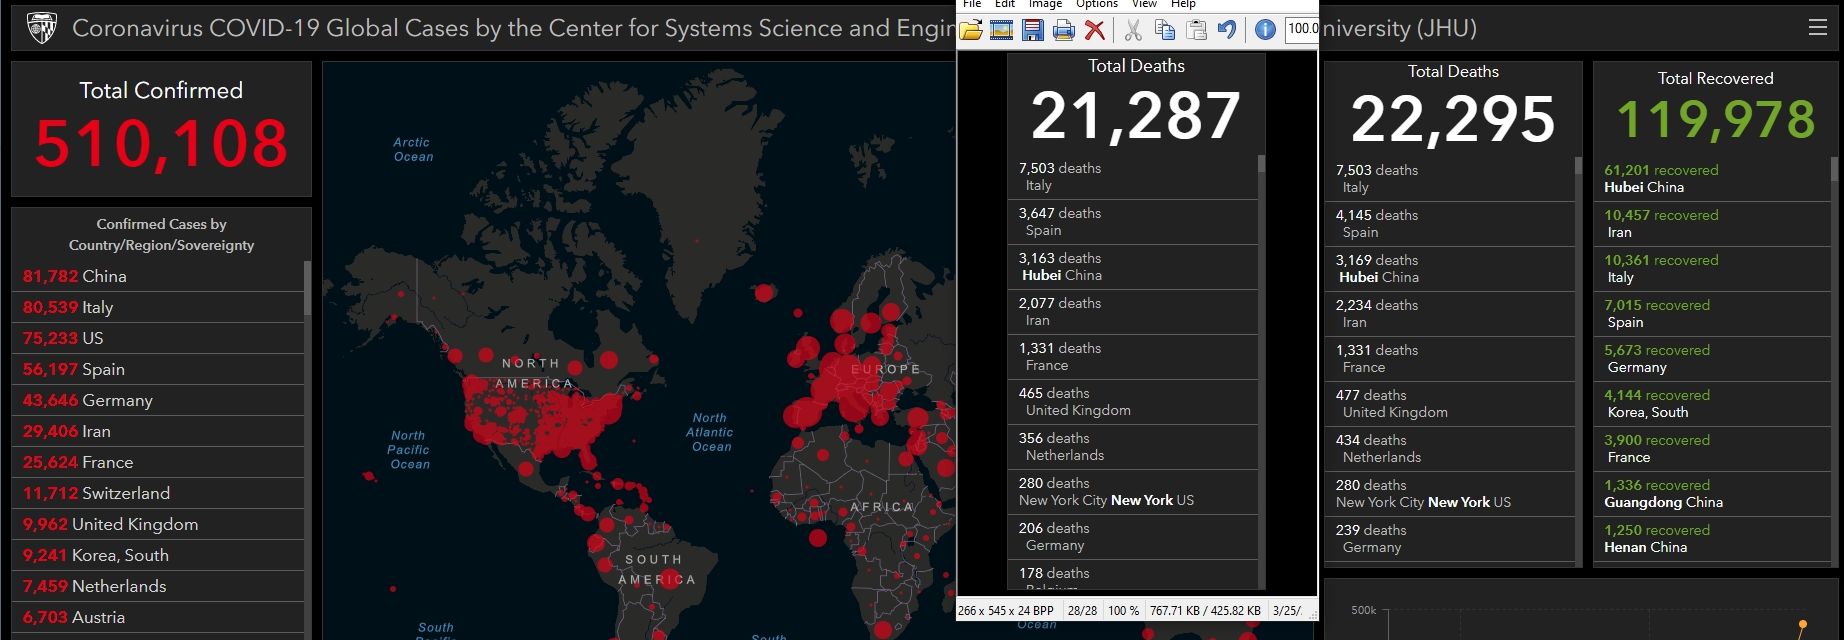
Task: Select 477 deaths United Kingdom row
Action: tap(1450, 404)
